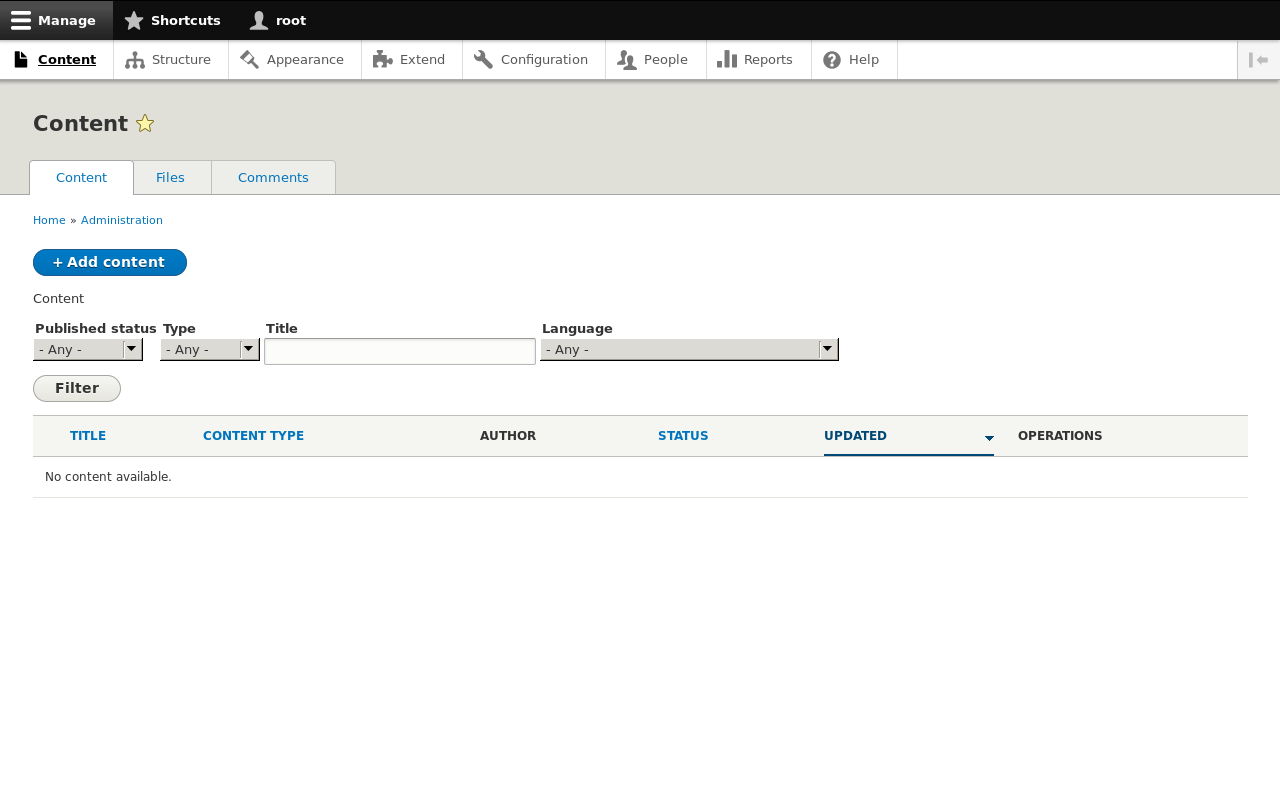
Task: Click the Appearance paintbrush icon
Action: tap(248, 60)
